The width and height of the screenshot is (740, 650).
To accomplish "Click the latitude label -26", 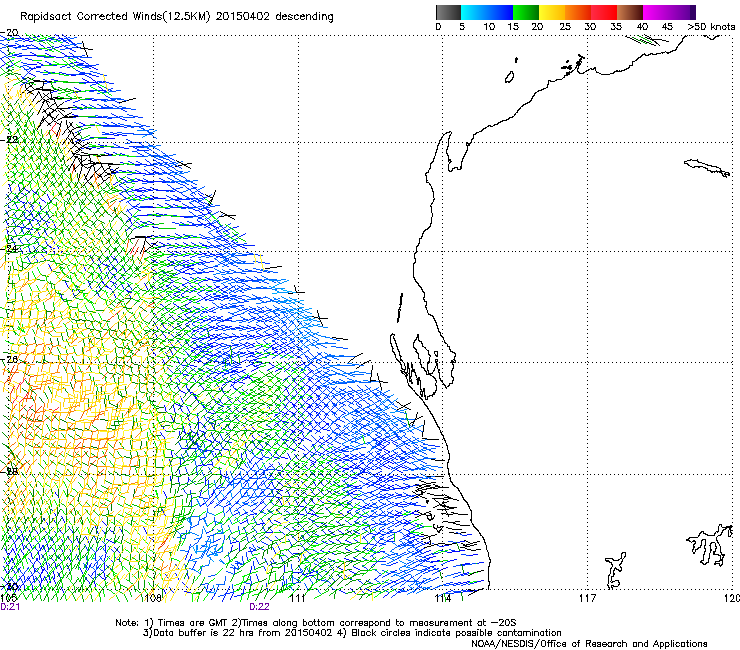I will point(9,360).
